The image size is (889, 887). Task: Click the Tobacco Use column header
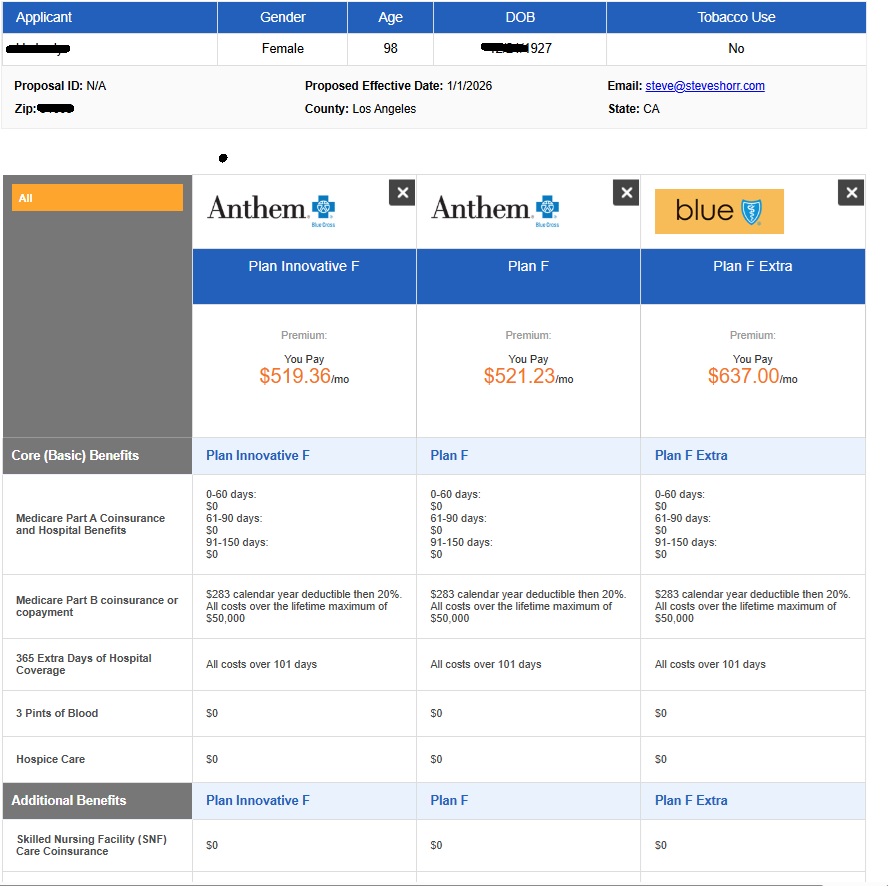pyautogui.click(x=736, y=18)
